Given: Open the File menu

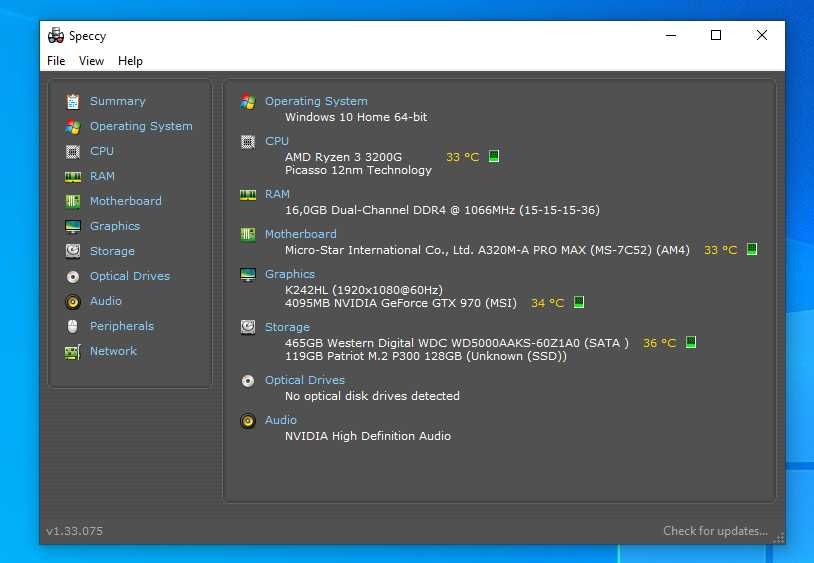Looking at the screenshot, I should point(56,61).
